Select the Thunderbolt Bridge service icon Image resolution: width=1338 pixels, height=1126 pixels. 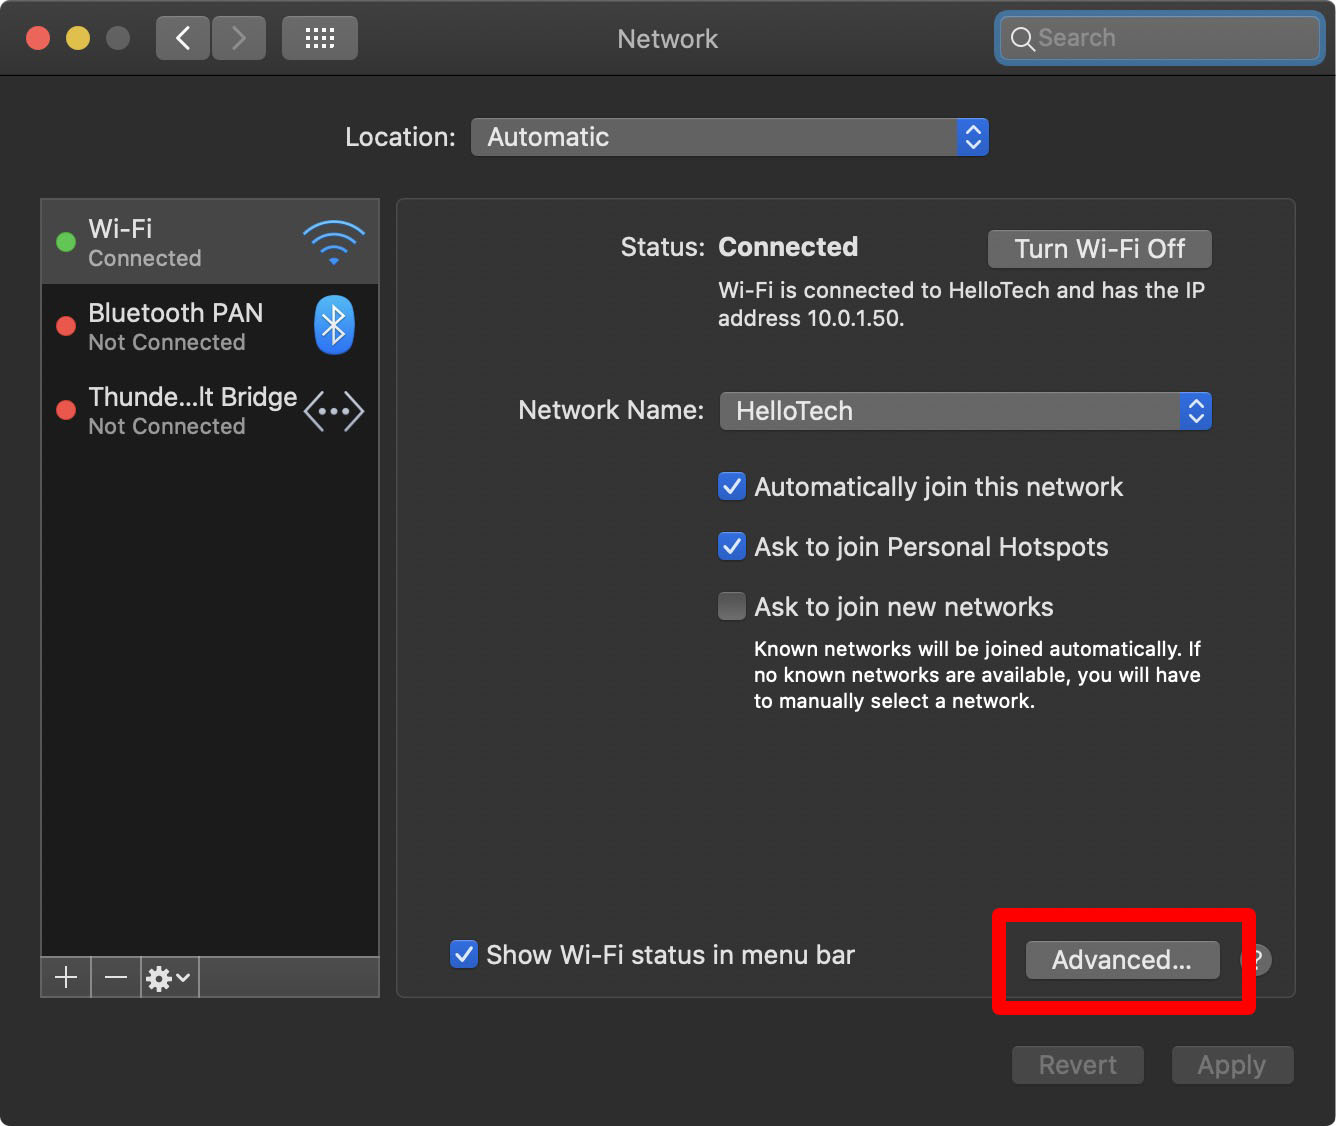[333, 410]
